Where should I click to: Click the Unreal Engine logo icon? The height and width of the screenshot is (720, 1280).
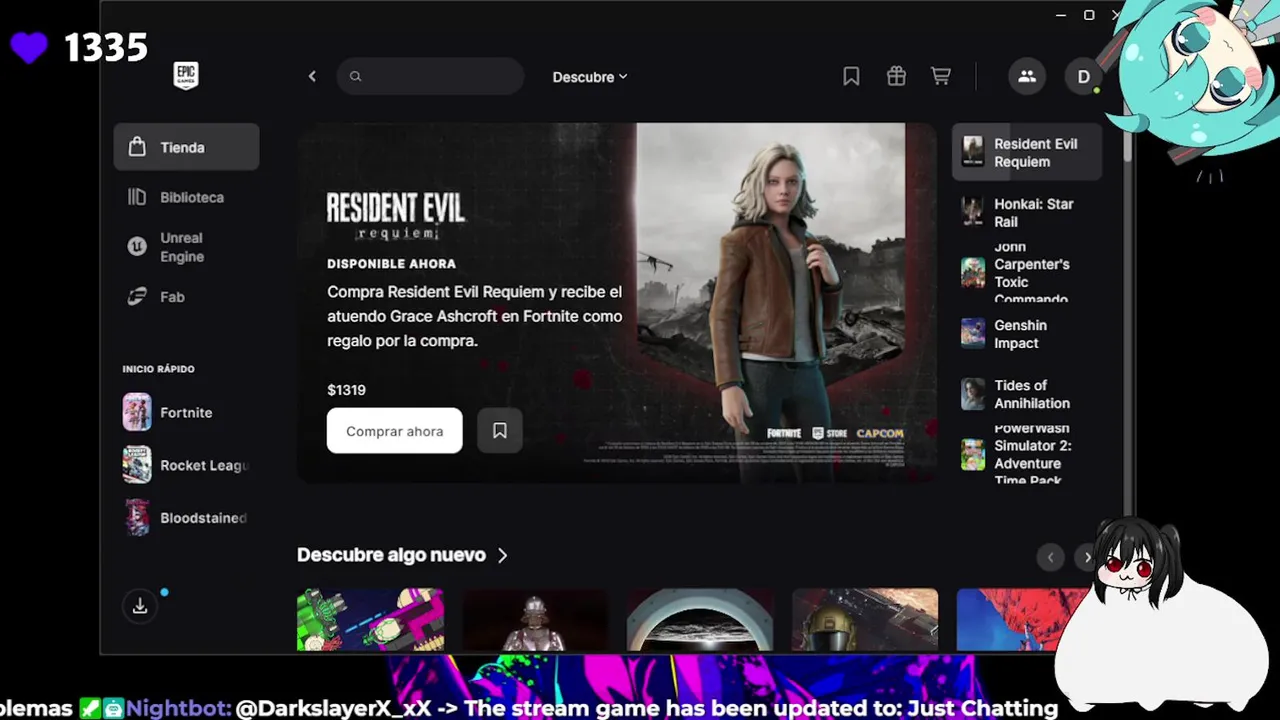137,247
